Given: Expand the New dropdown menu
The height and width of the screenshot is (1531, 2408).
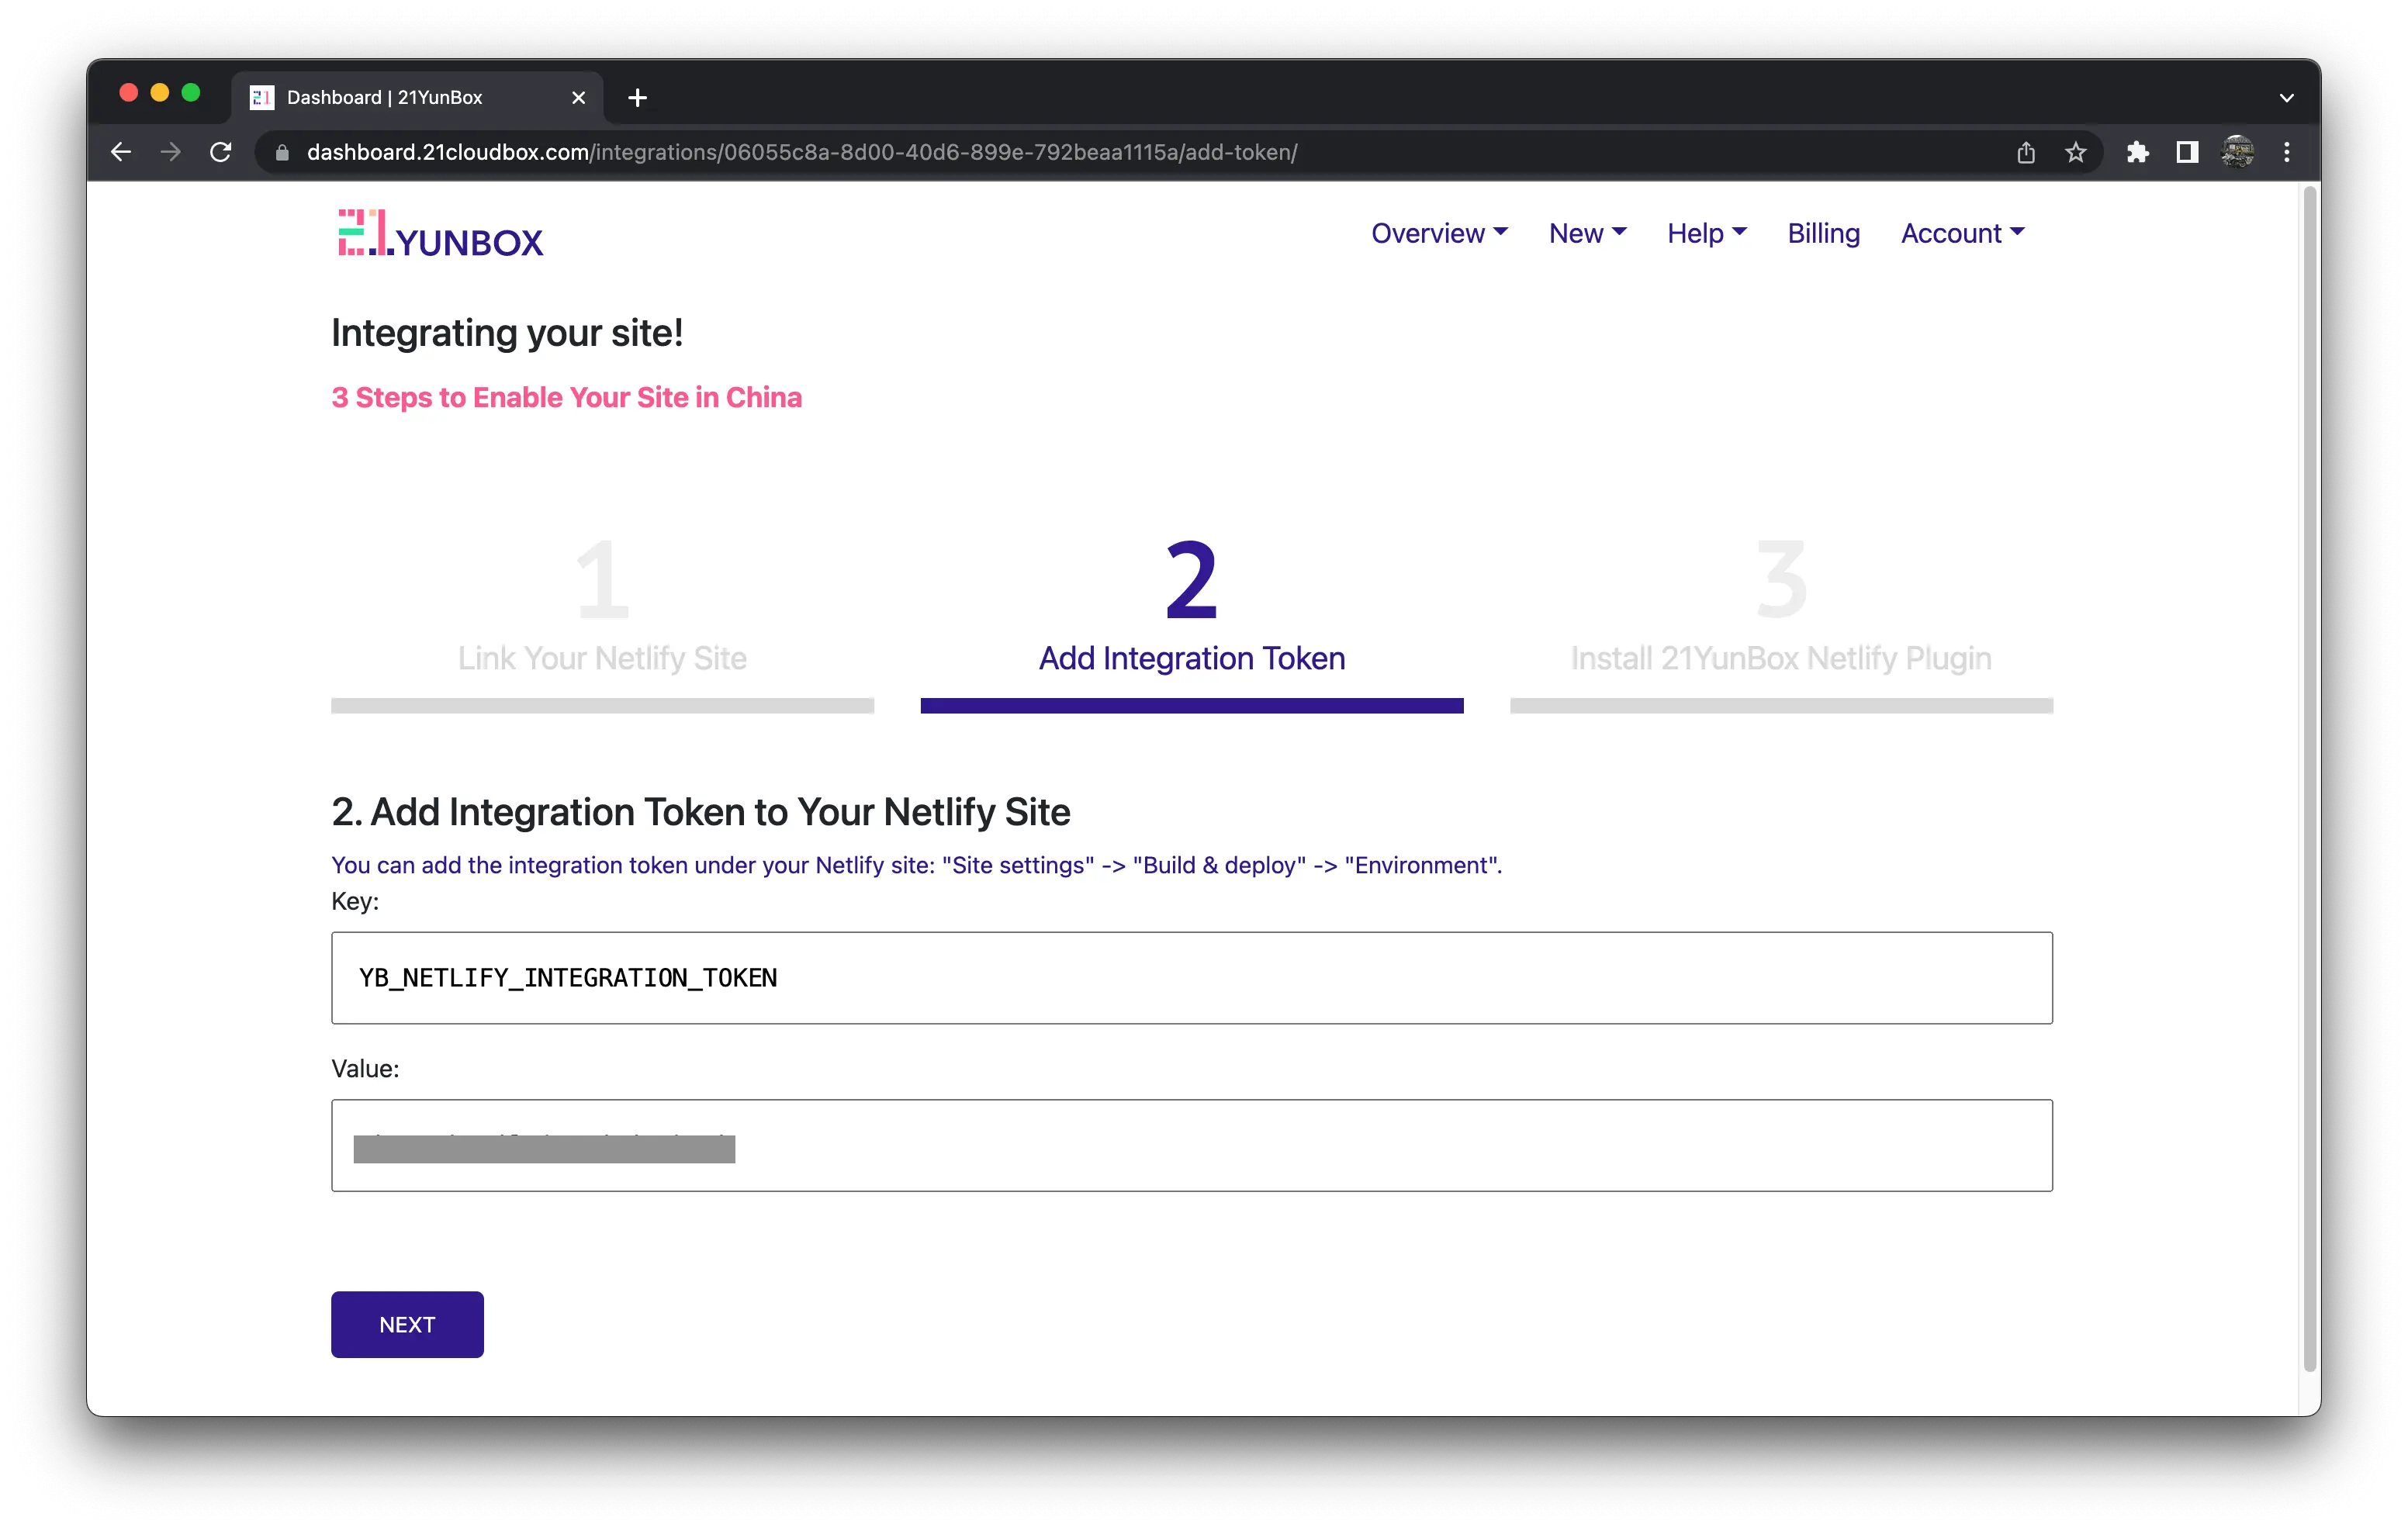Looking at the screenshot, I should click(x=1586, y=233).
